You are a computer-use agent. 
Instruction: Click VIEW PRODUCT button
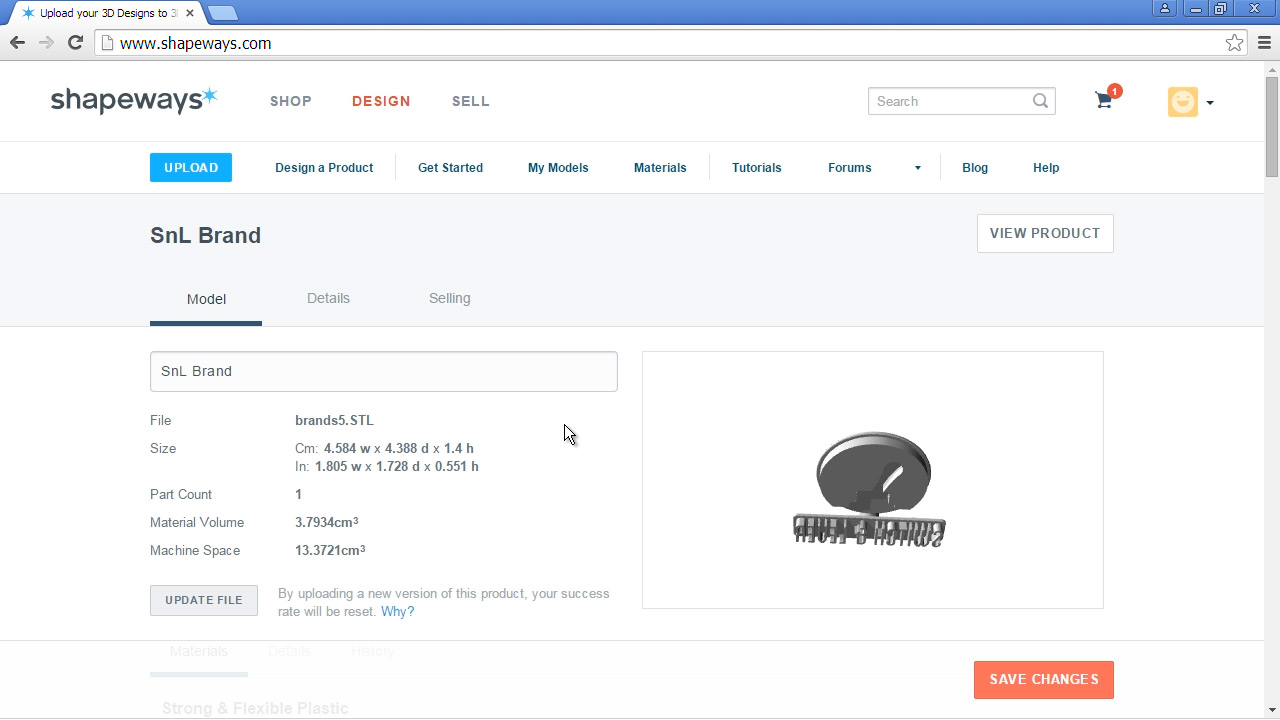pos(1045,233)
